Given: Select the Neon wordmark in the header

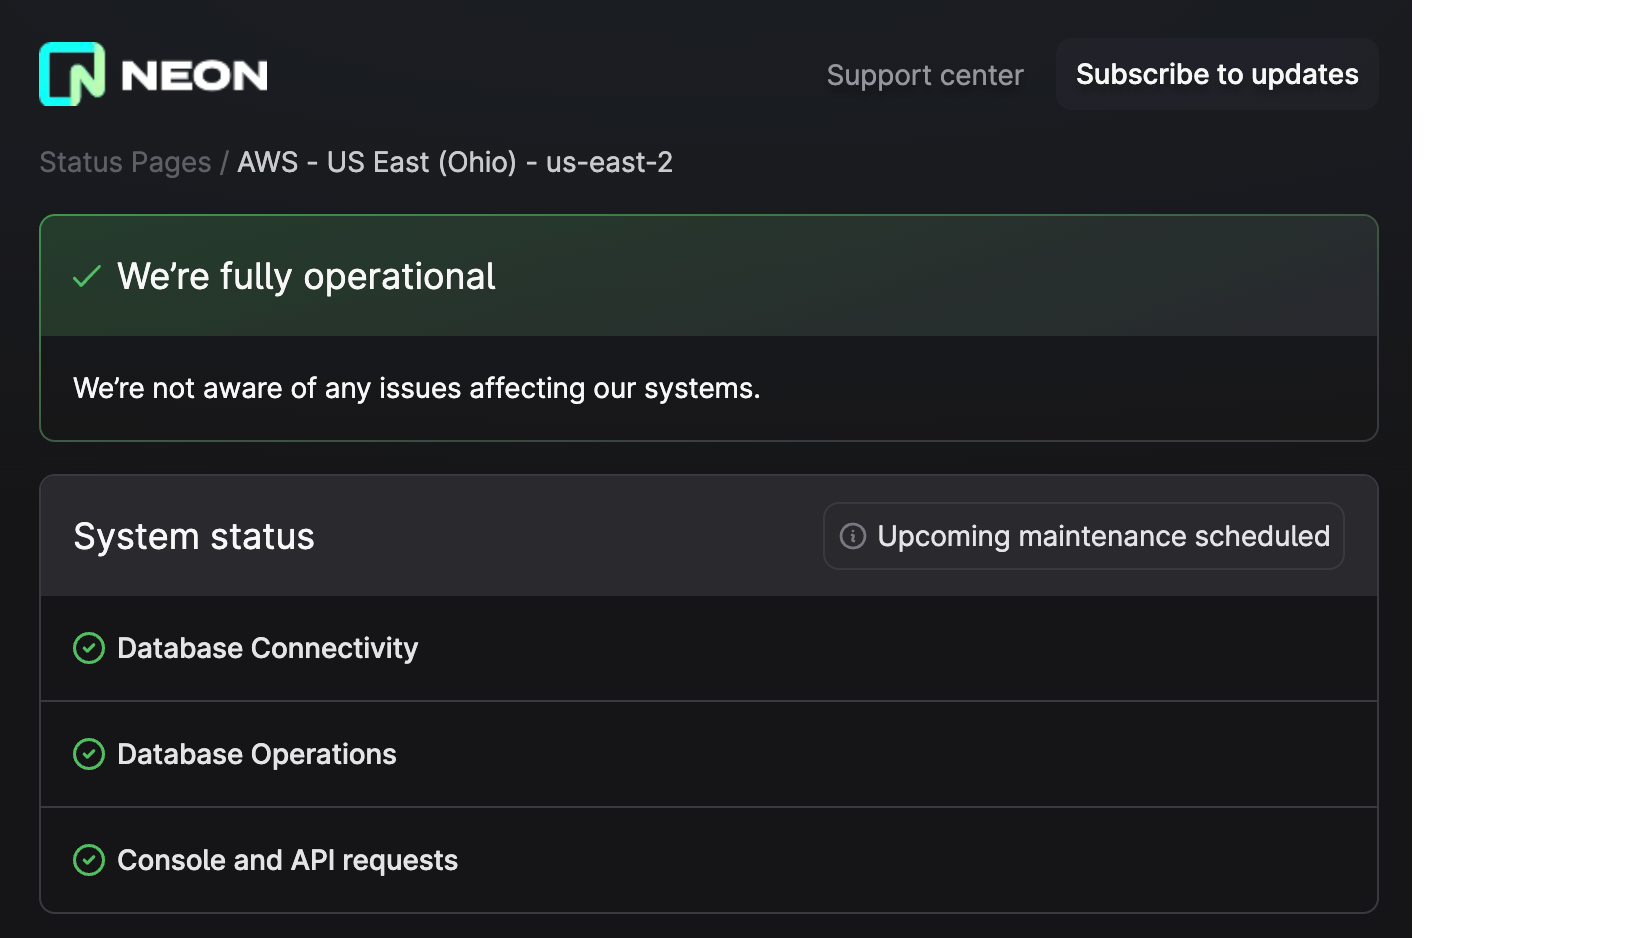Looking at the screenshot, I should (194, 73).
